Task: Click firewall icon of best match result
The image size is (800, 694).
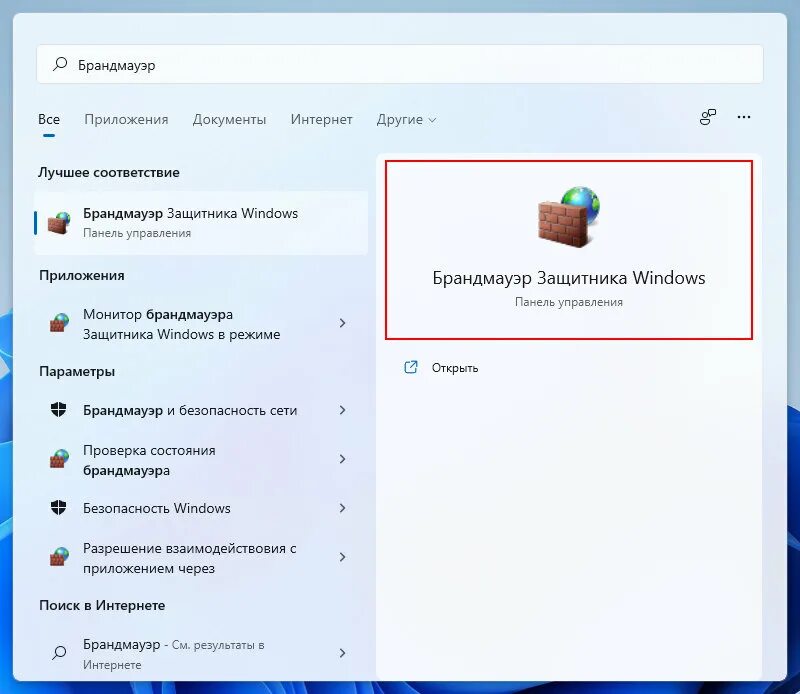Action: tap(59, 223)
